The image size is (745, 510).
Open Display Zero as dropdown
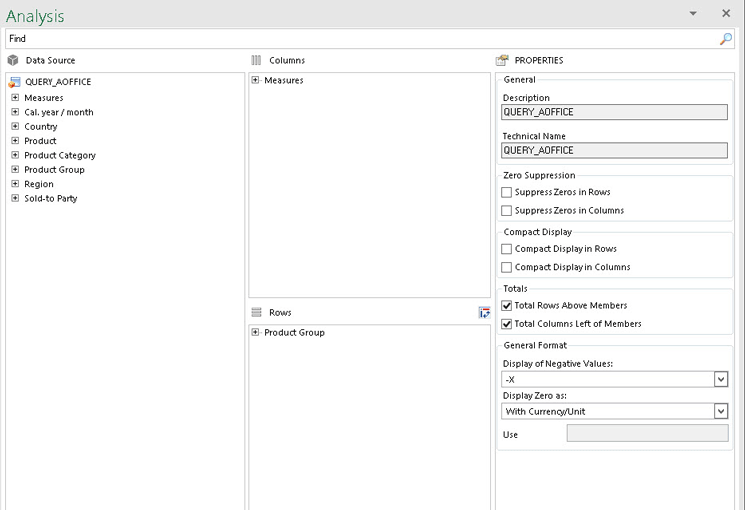[x=721, y=411]
